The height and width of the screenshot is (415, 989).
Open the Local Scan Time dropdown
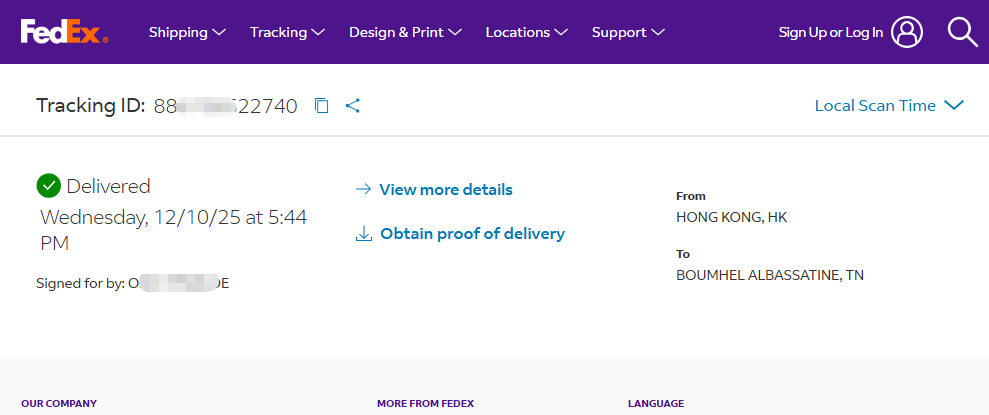[x=888, y=106]
